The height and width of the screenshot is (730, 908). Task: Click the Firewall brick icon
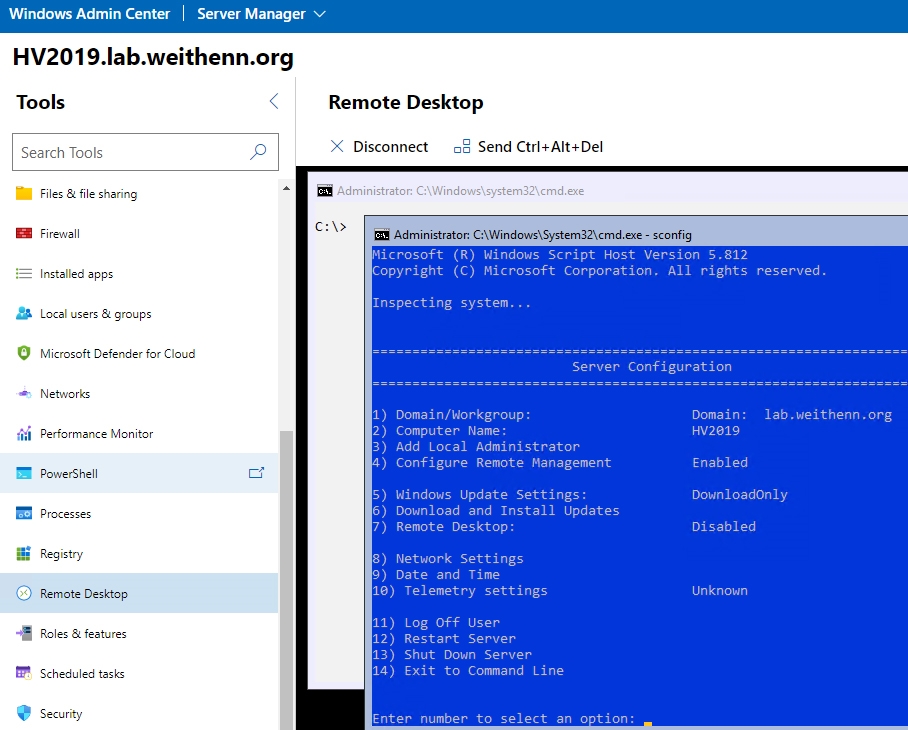point(24,233)
